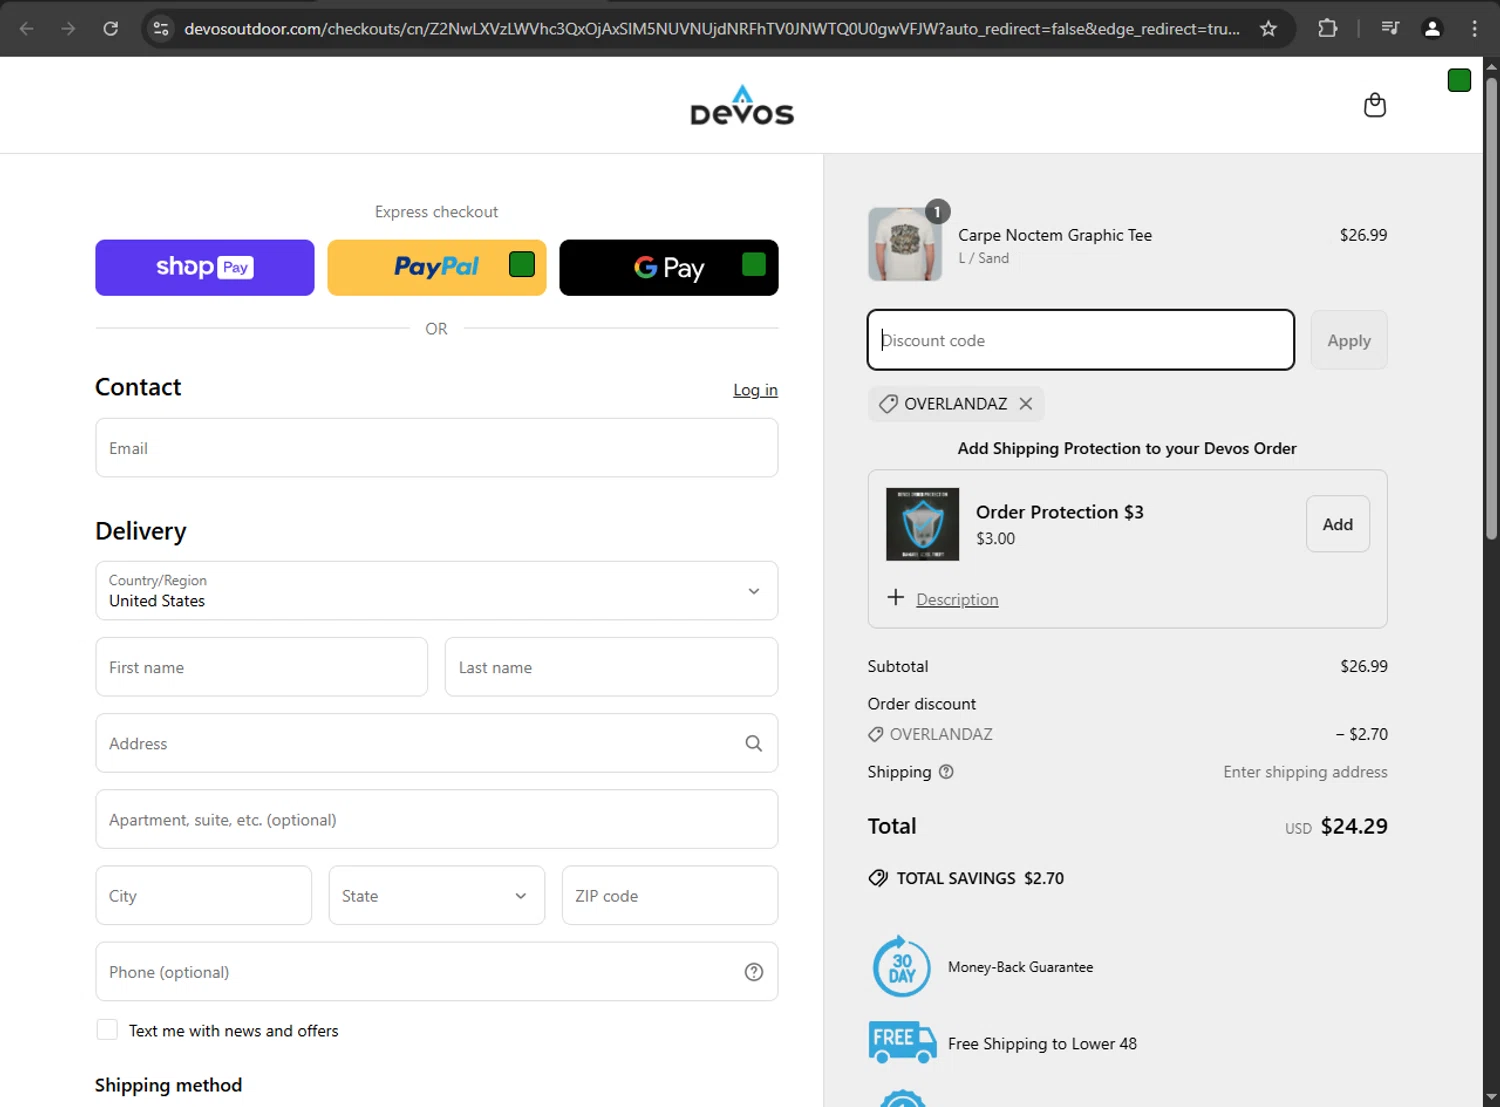1500x1107 pixels.
Task: Open the Order Protection Description link
Action: point(957,599)
